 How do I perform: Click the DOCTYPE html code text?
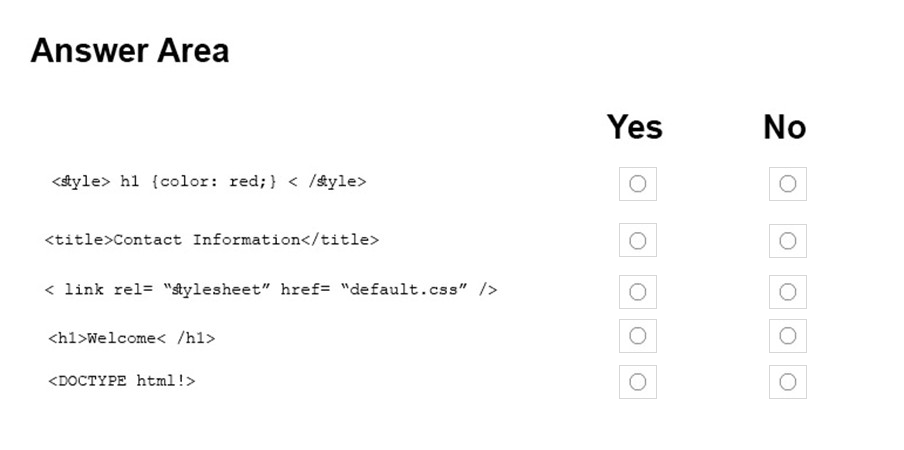coord(122,381)
